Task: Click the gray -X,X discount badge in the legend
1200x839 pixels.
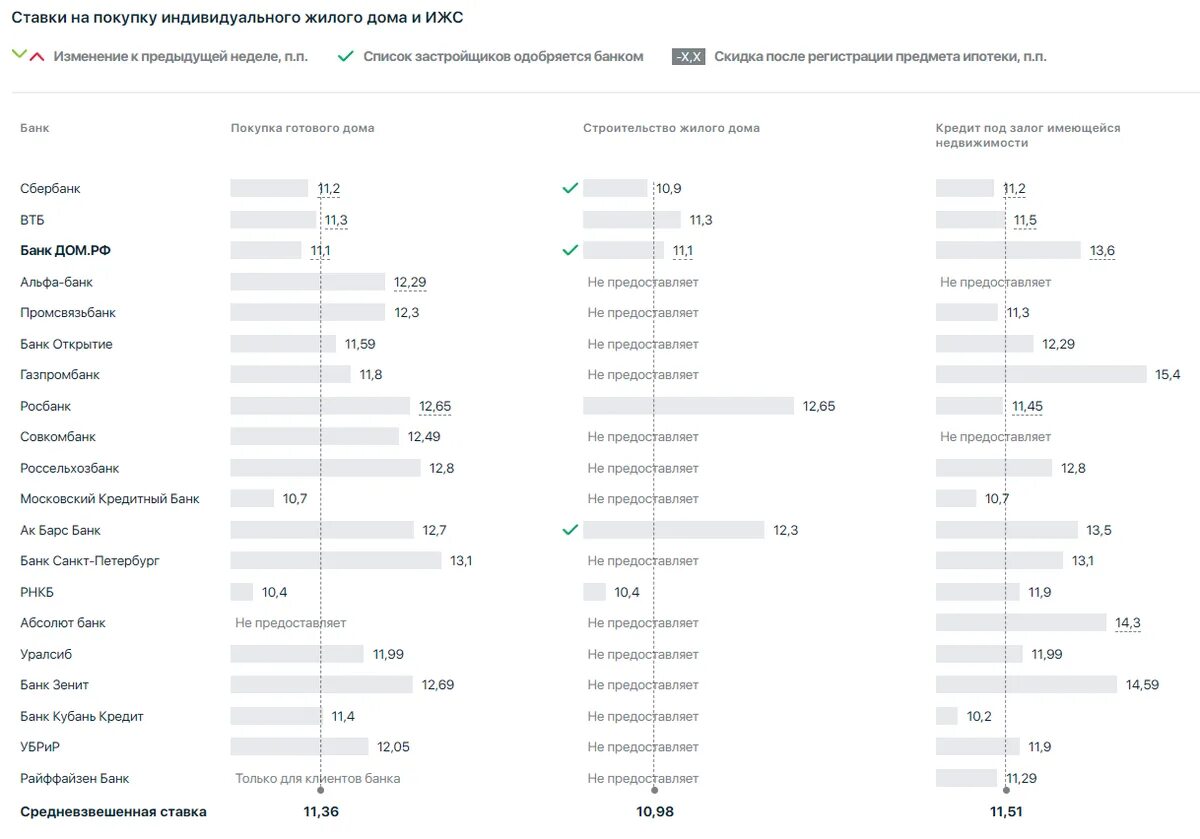Action: coord(688,57)
